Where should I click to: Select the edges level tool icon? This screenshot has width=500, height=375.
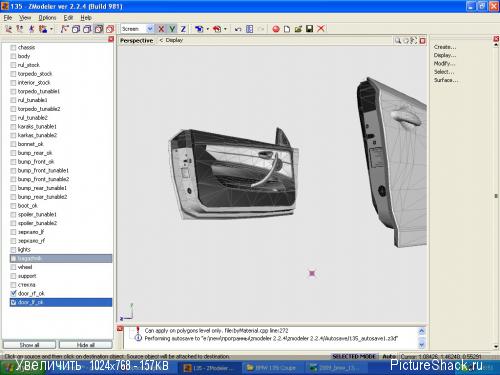[20, 29]
